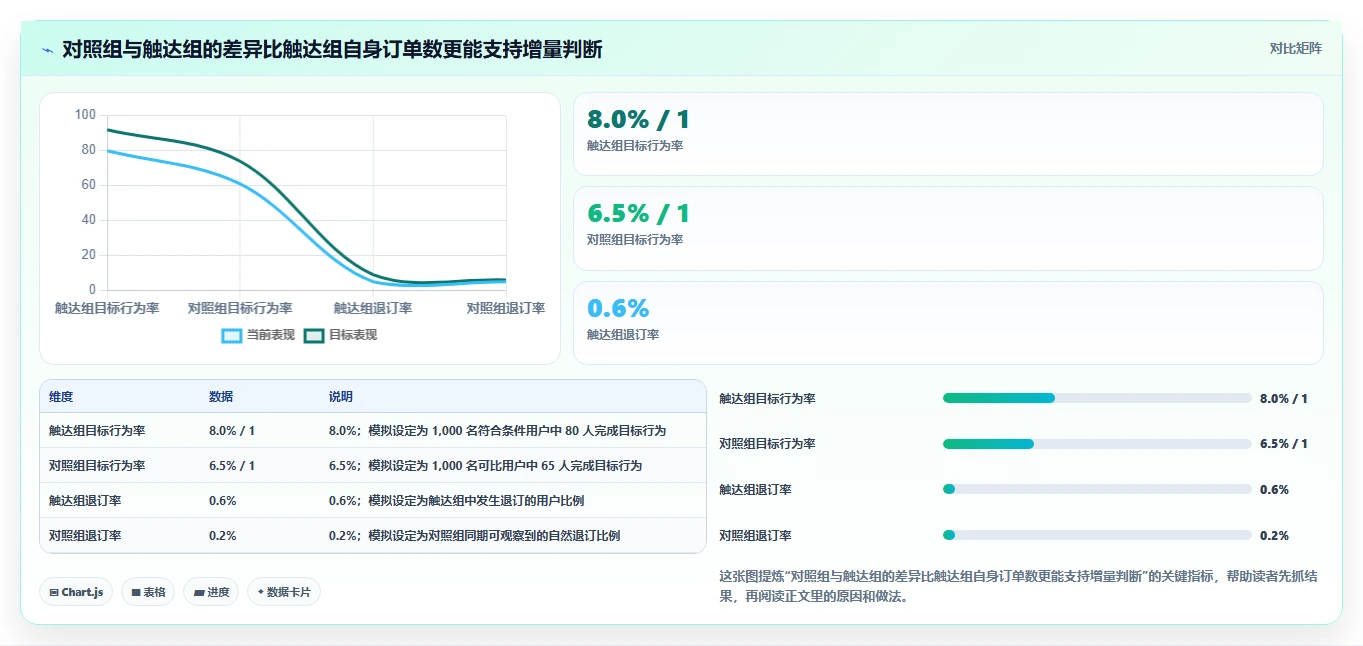Select the 进度 tag chip
Screen dimensions: 1363x646
coord(211,592)
